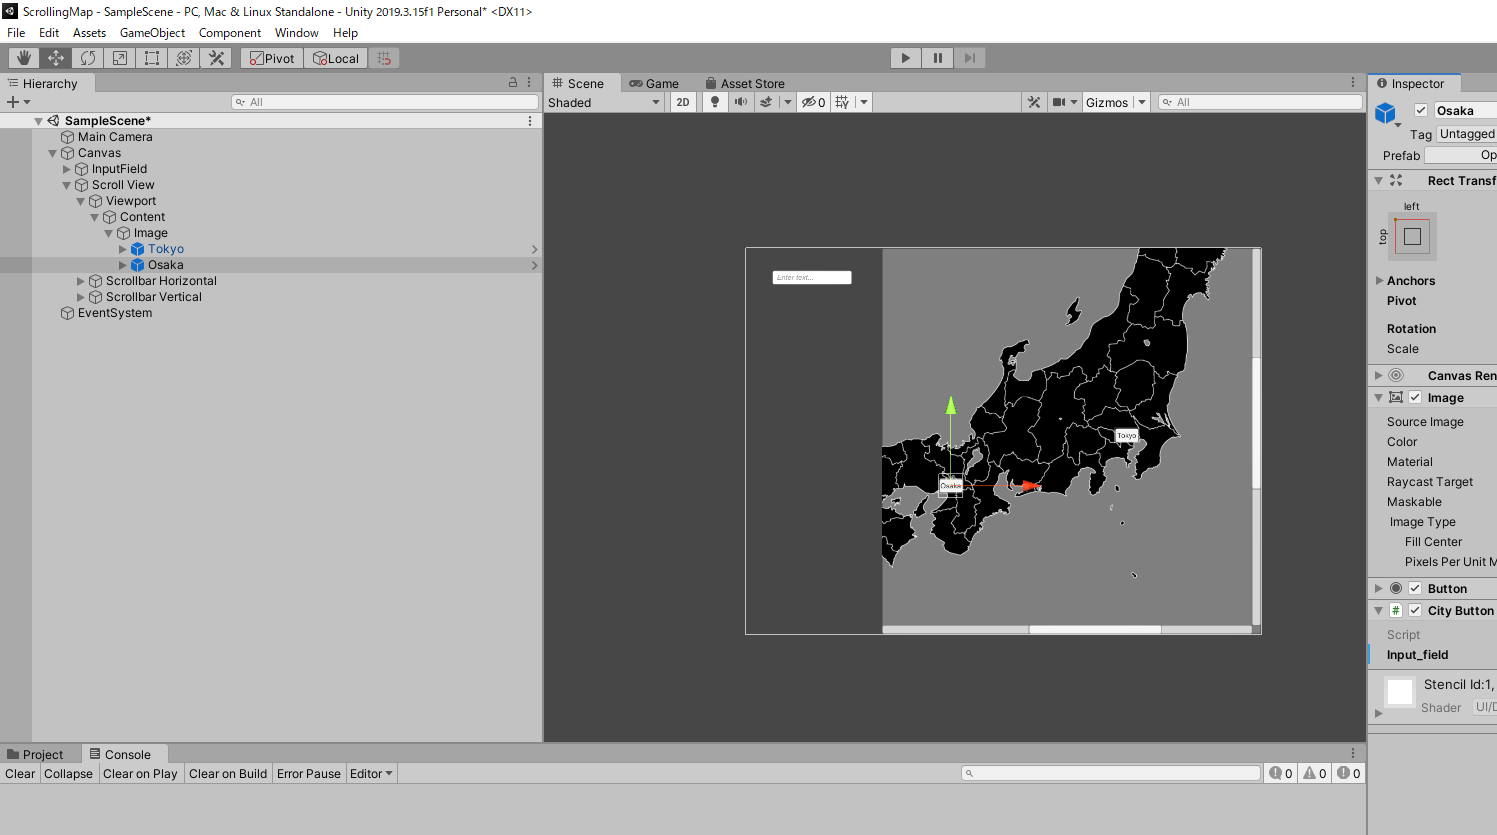
Task: Open anchor presets box
Action: pos(1412,237)
